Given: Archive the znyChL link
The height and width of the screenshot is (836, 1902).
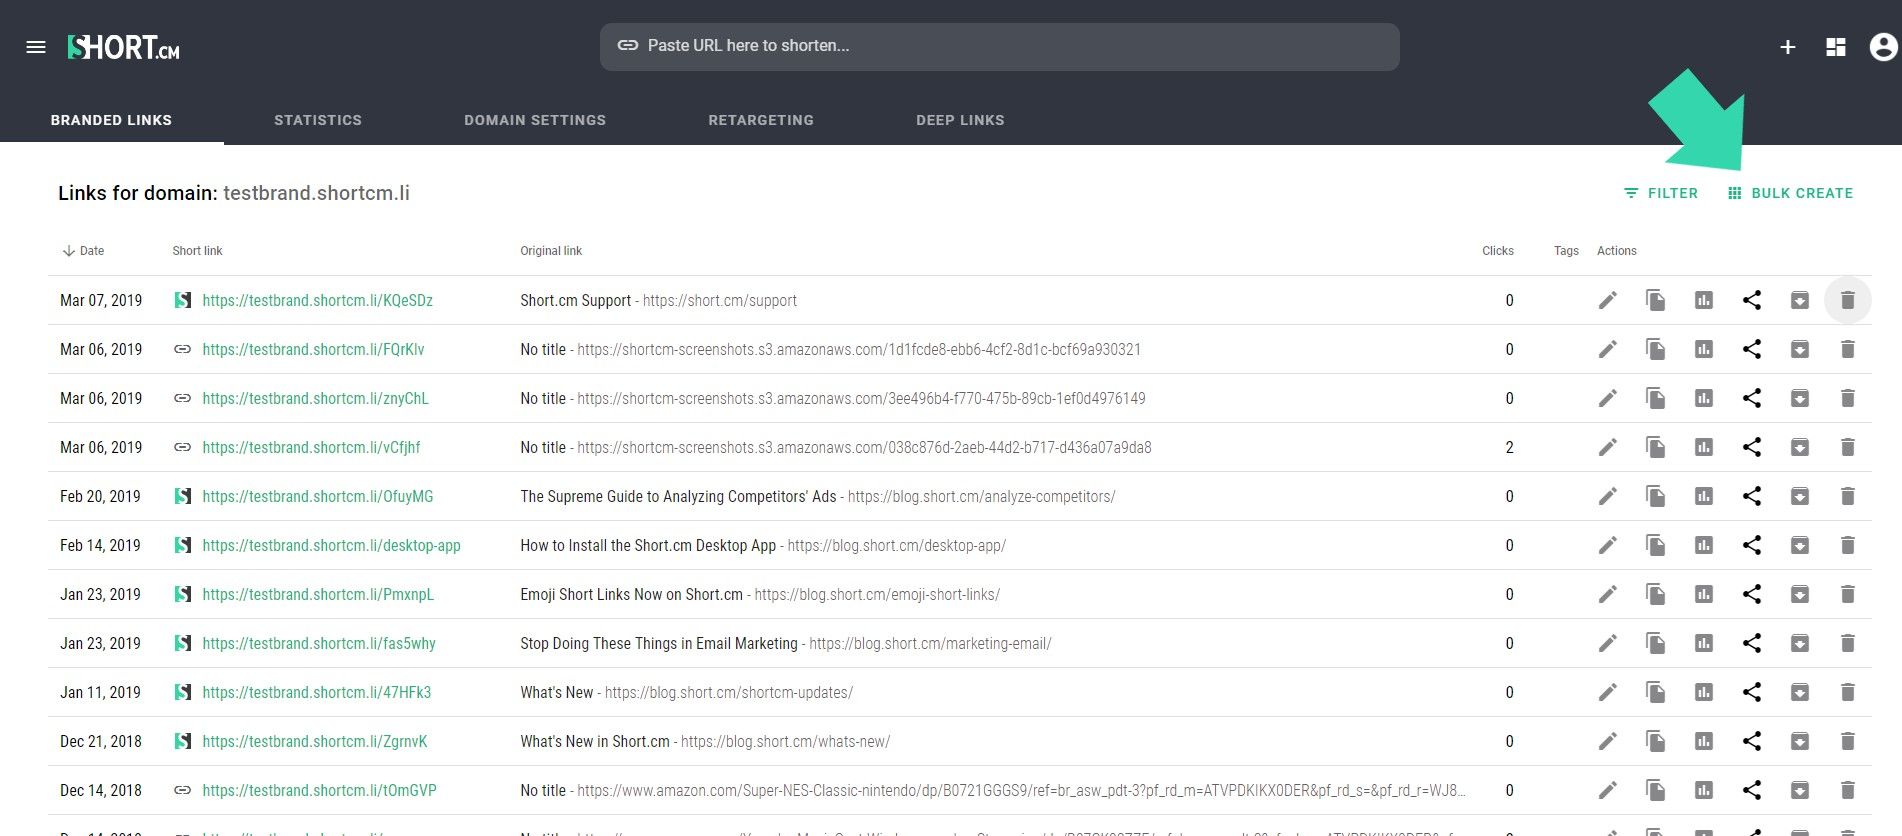Looking at the screenshot, I should (x=1800, y=398).
